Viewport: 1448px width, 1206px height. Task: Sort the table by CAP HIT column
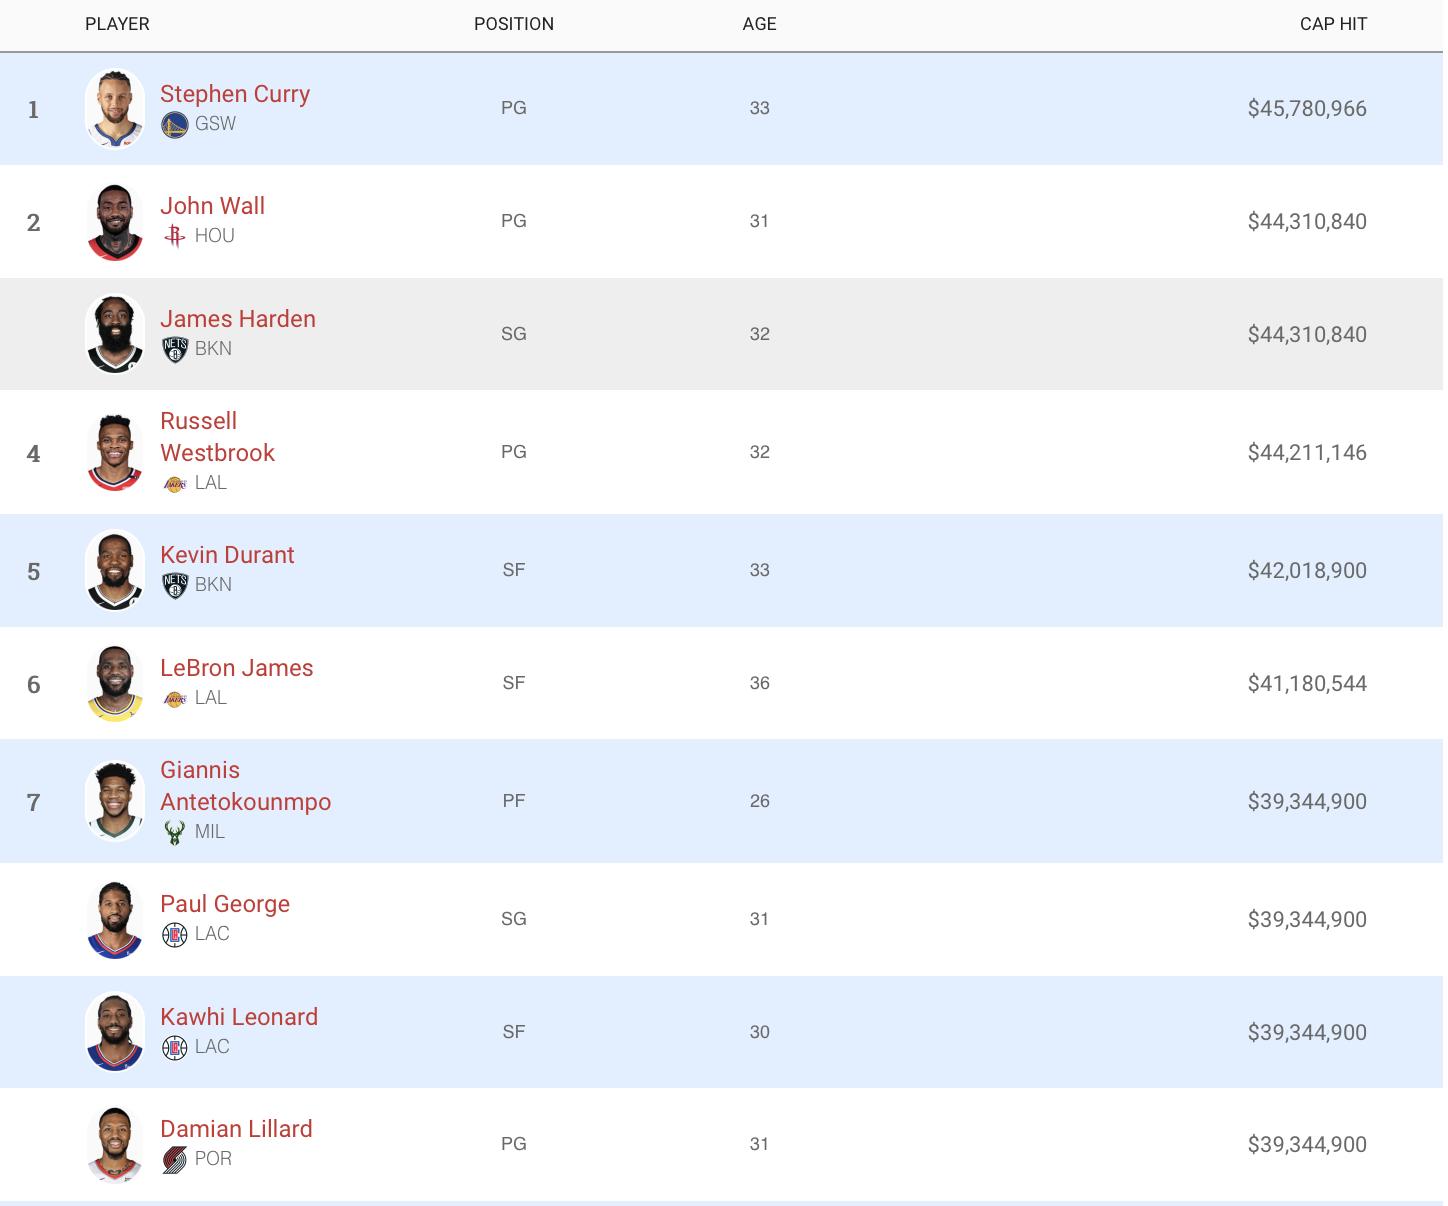1333,24
